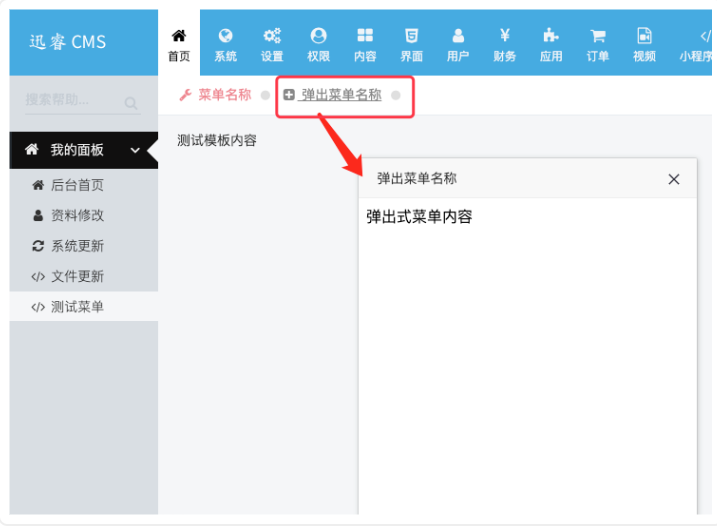Open the 弹出菜单名称 popup link
717x528 pixels.
coord(341,95)
